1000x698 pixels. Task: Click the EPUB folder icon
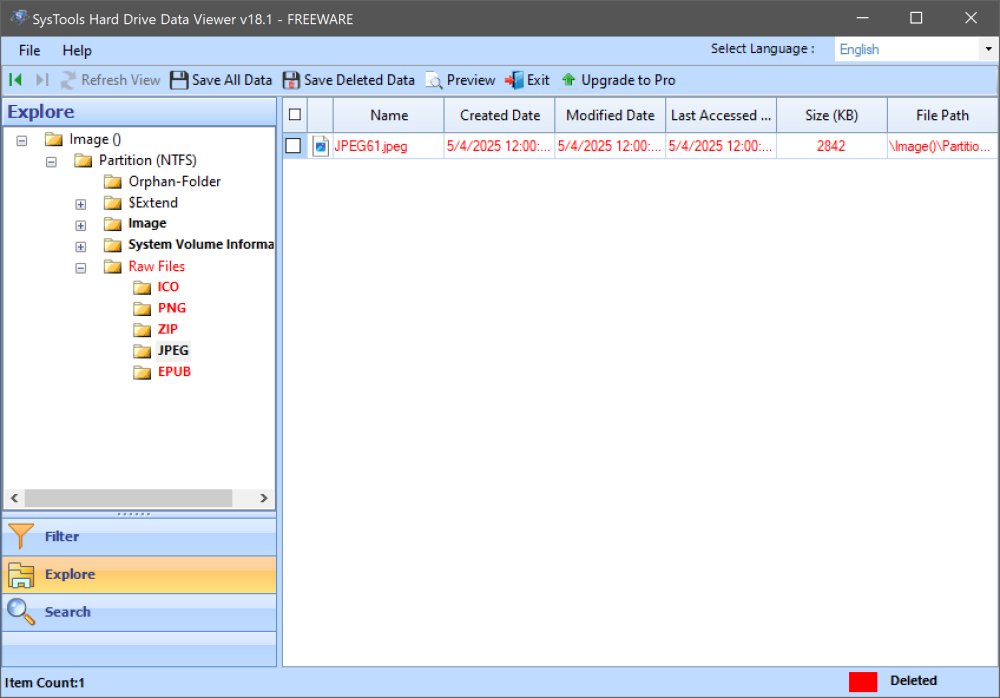coord(142,372)
